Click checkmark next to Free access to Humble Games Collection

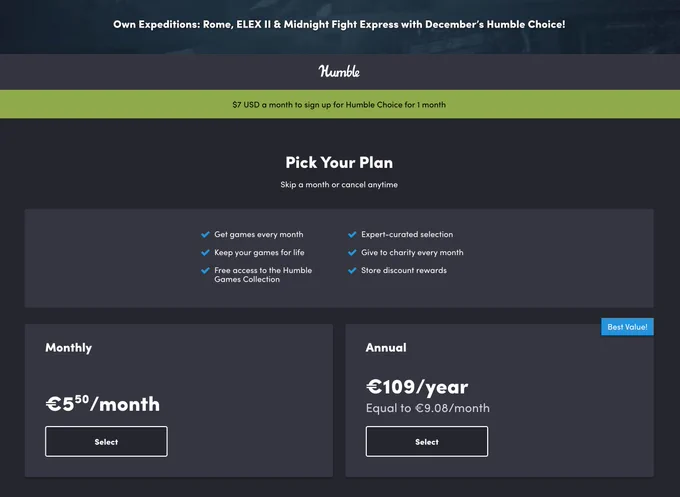[206, 271]
